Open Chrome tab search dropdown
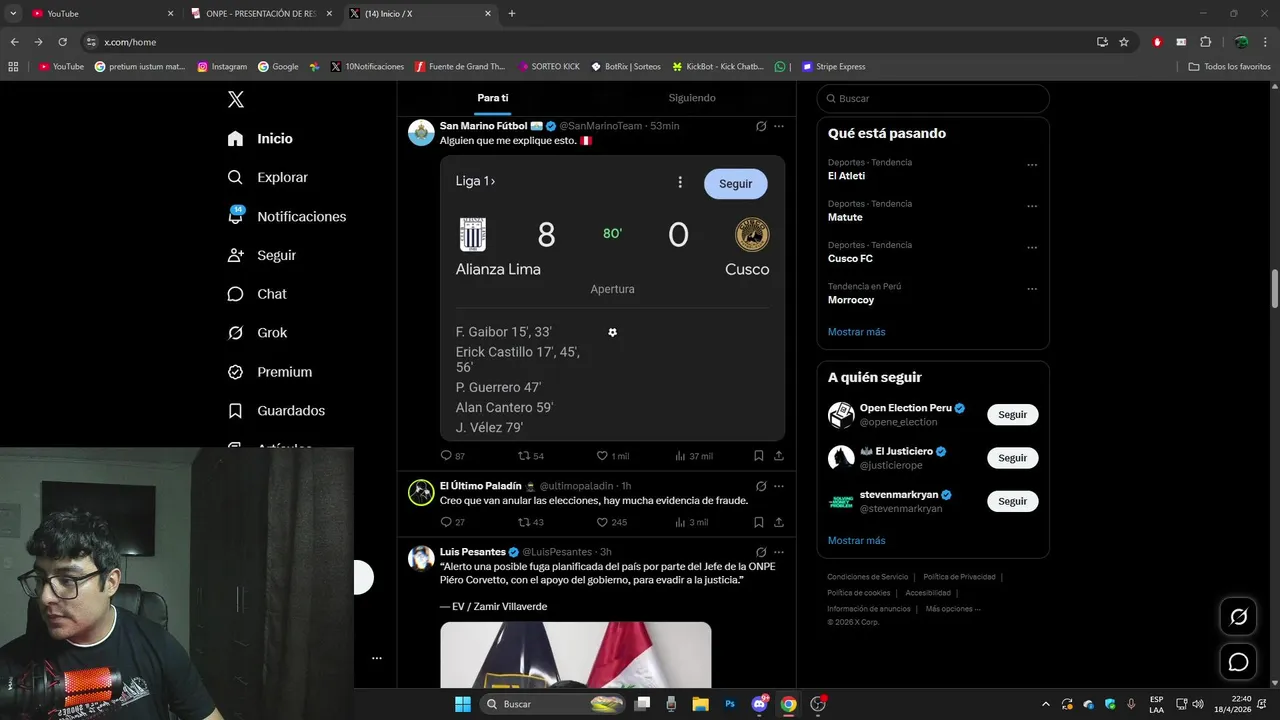This screenshot has width=1280, height=720. click(13, 14)
